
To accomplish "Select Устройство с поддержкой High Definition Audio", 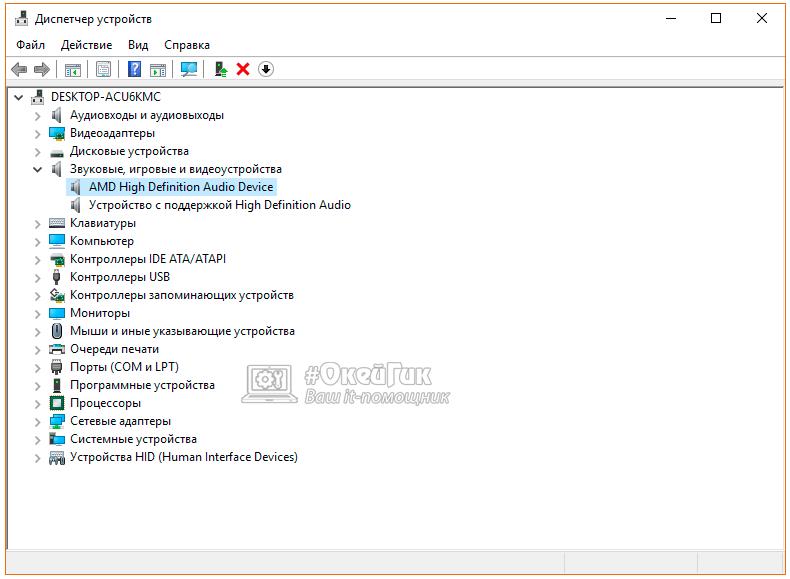I will pos(219,205).
